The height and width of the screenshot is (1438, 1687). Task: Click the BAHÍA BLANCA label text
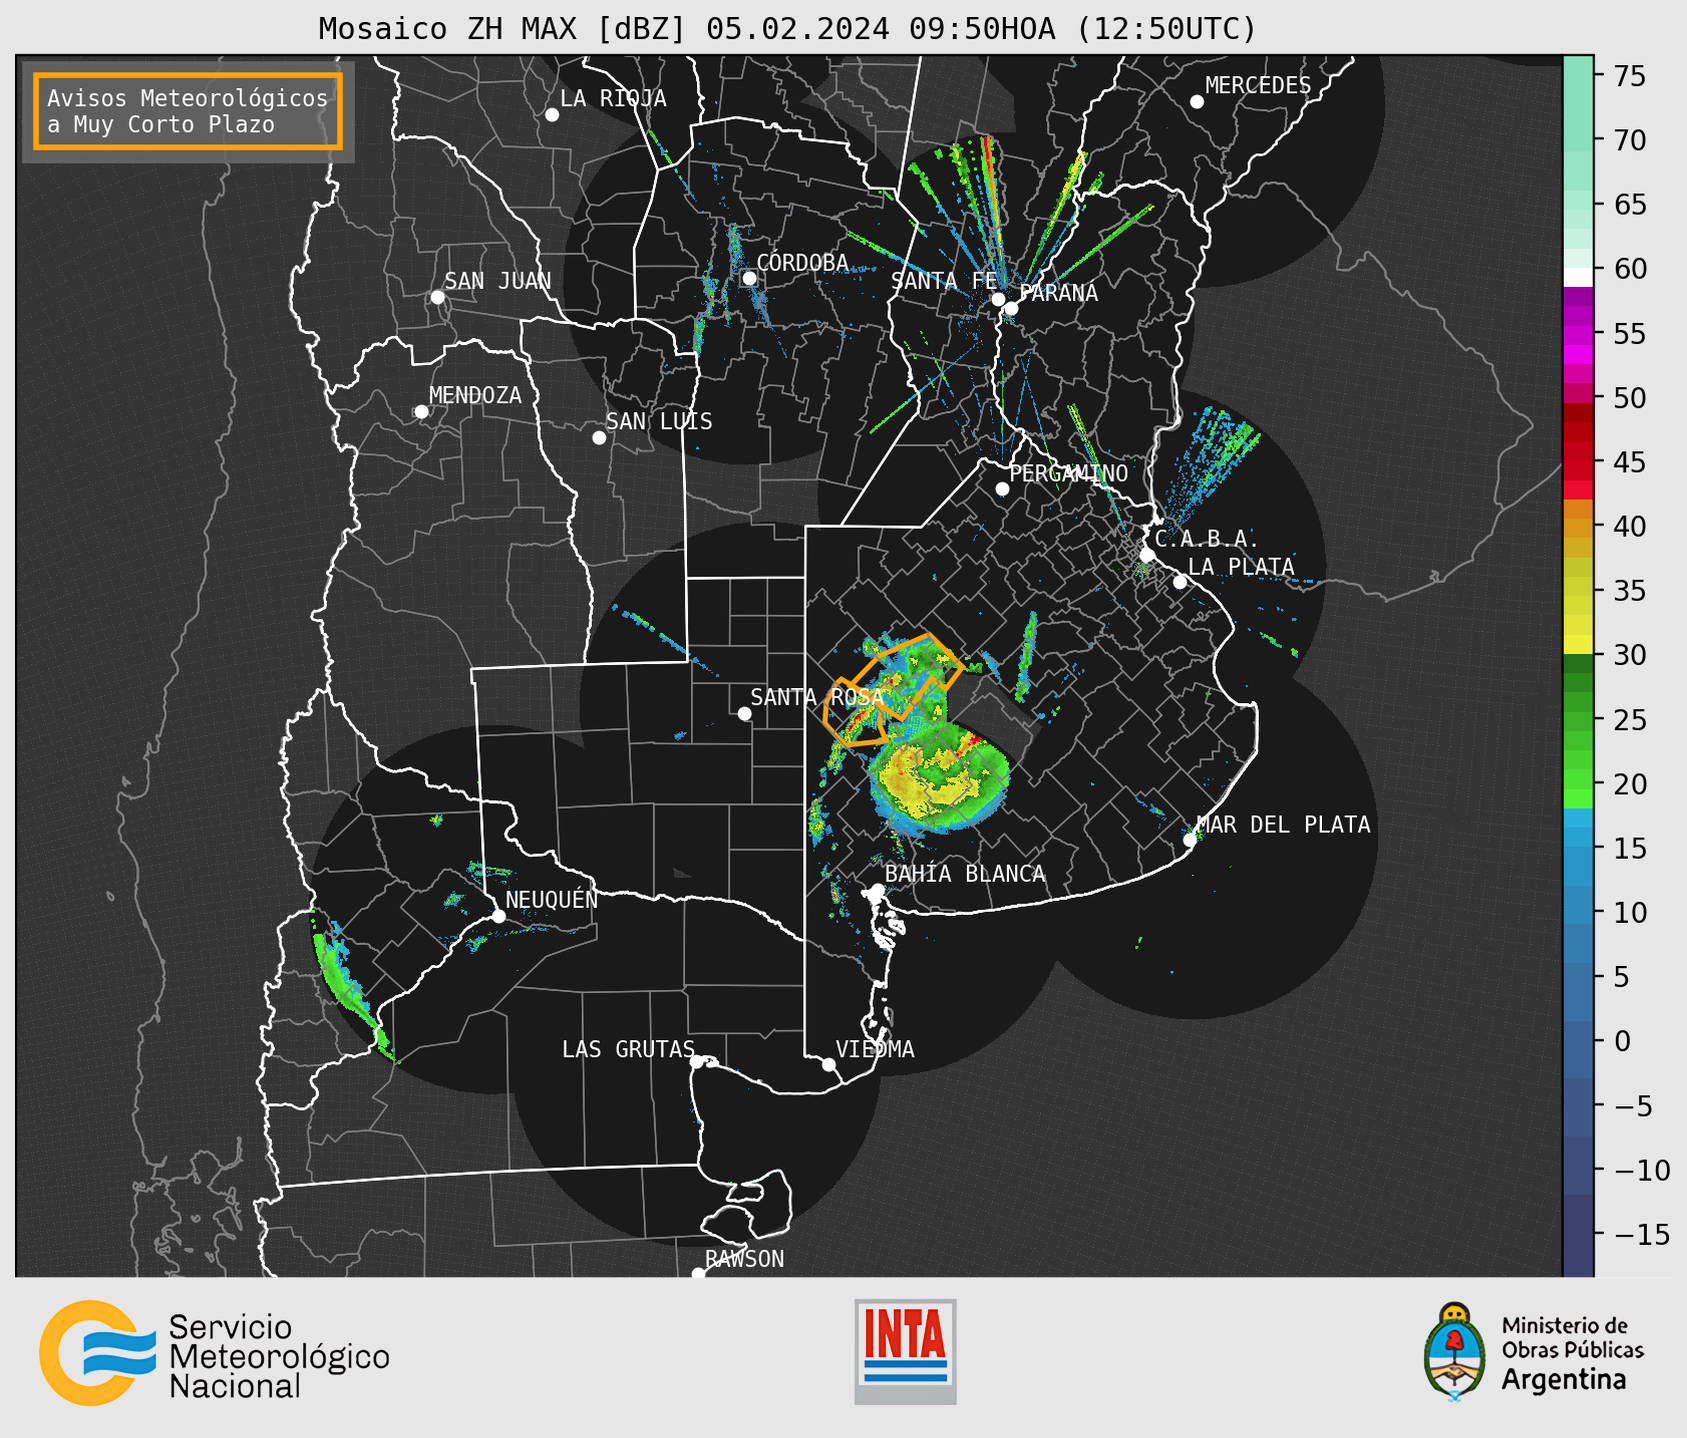(965, 873)
